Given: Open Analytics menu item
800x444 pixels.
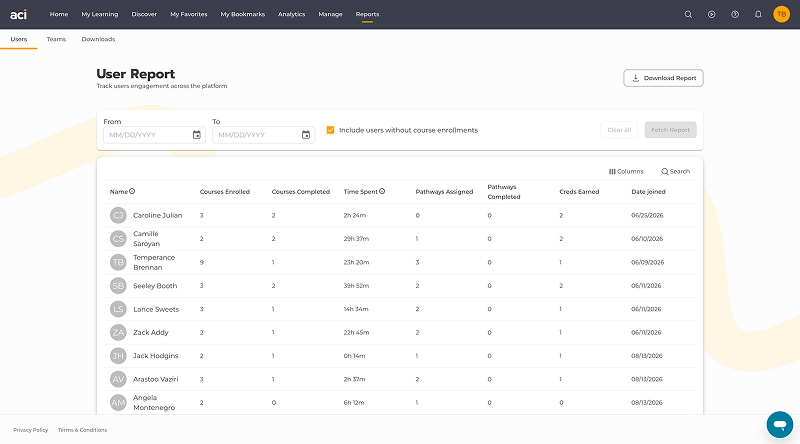Looking at the screenshot, I should pos(291,14).
